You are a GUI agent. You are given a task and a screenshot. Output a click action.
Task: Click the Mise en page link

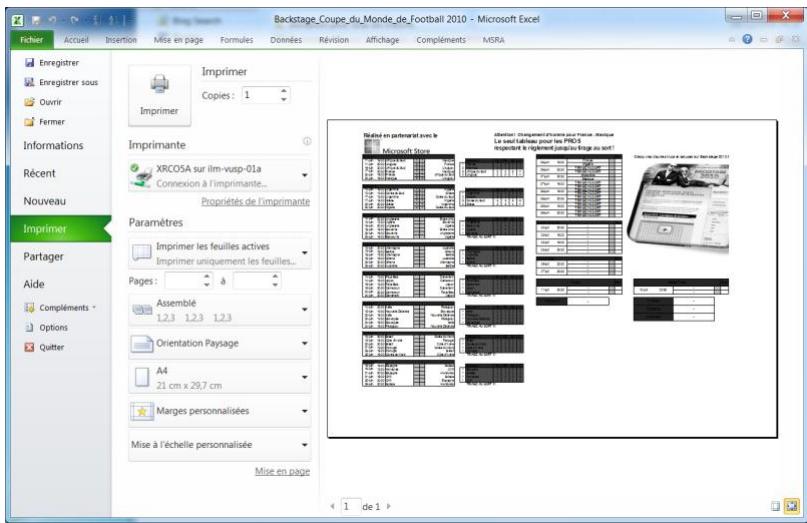coord(283,471)
